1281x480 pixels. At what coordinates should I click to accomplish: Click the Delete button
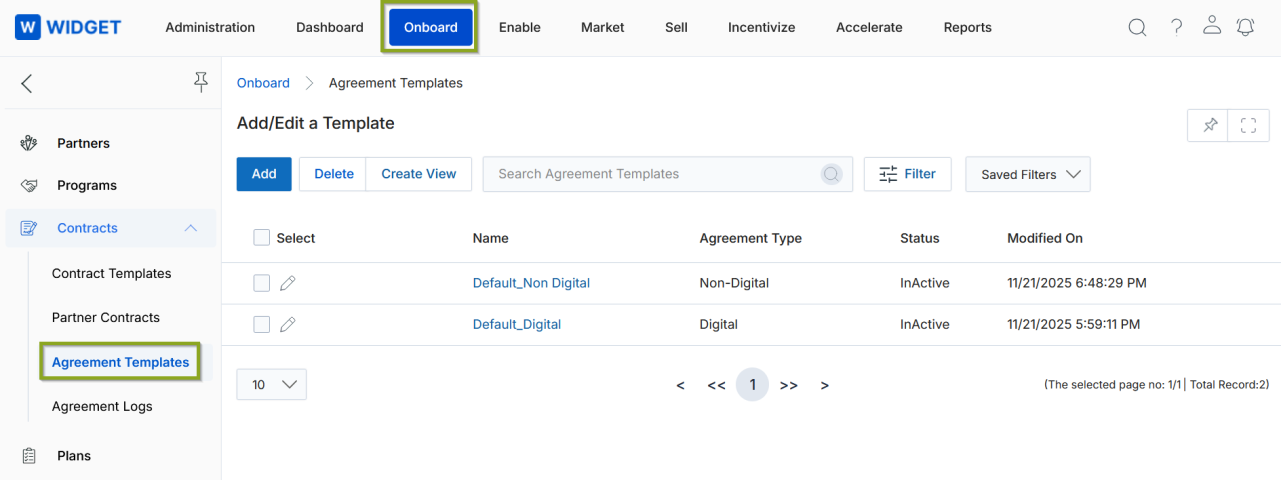pyautogui.click(x=334, y=174)
